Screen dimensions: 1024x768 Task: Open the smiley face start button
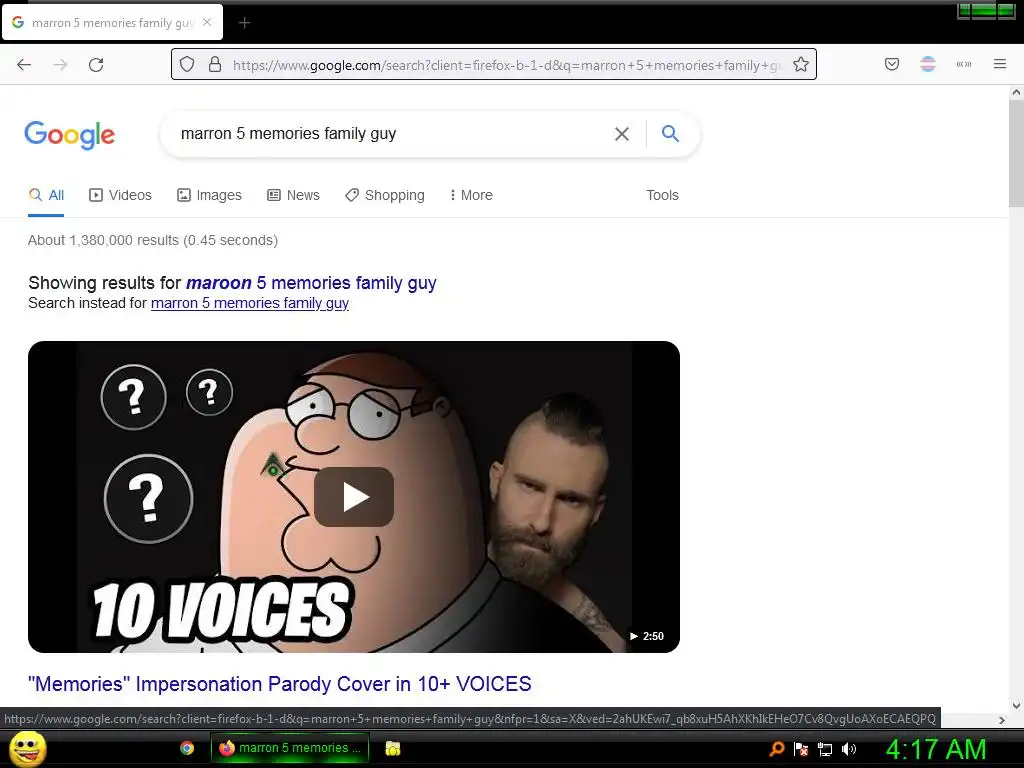tap(27, 748)
